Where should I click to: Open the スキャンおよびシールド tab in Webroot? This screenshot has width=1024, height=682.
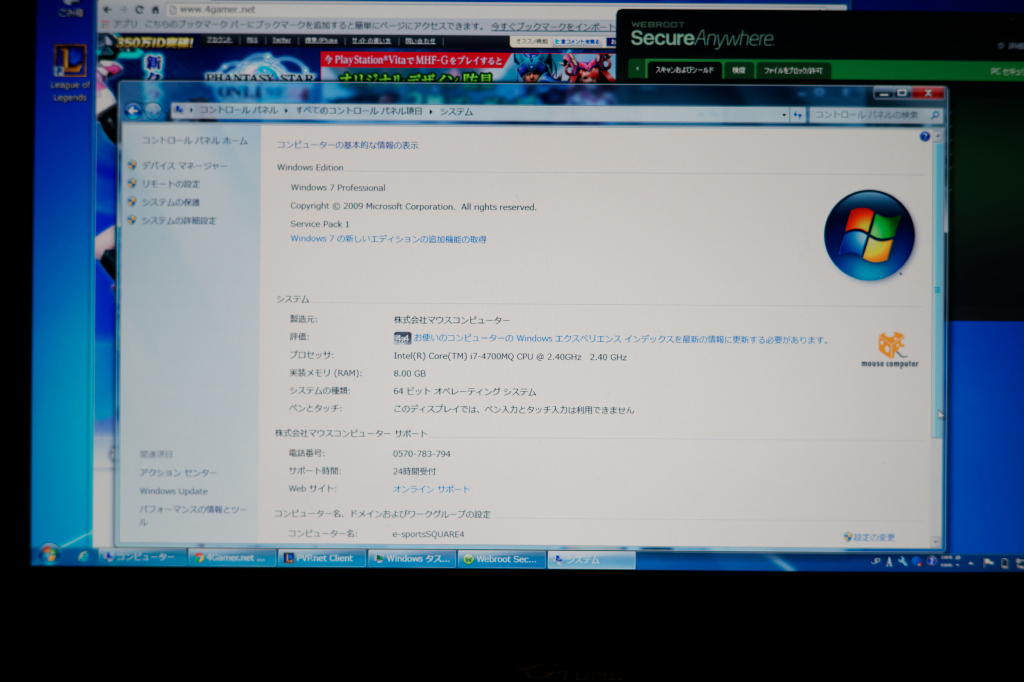[x=684, y=70]
